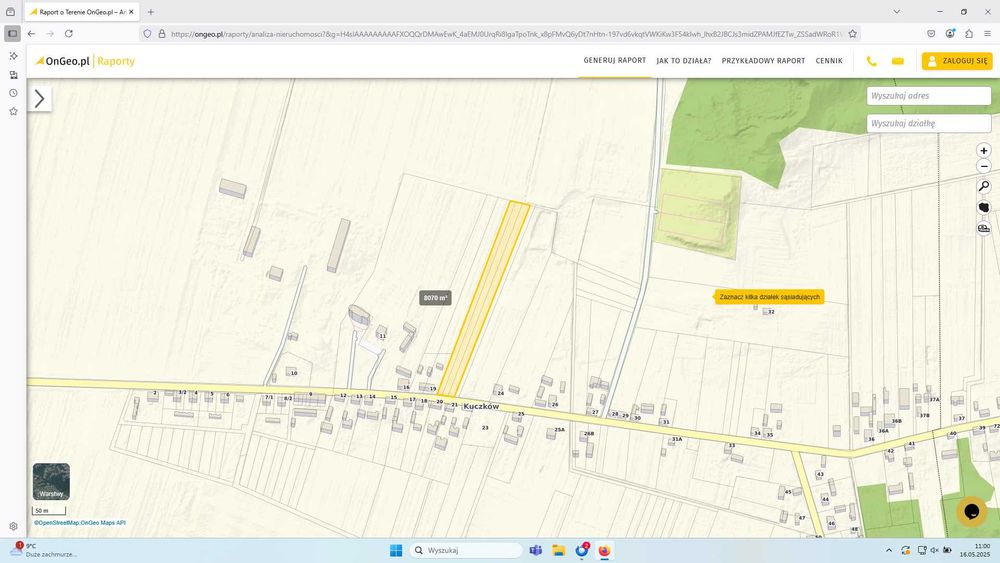Open Generuj Raport menu item
The height and width of the screenshot is (563, 1000).
(614, 61)
